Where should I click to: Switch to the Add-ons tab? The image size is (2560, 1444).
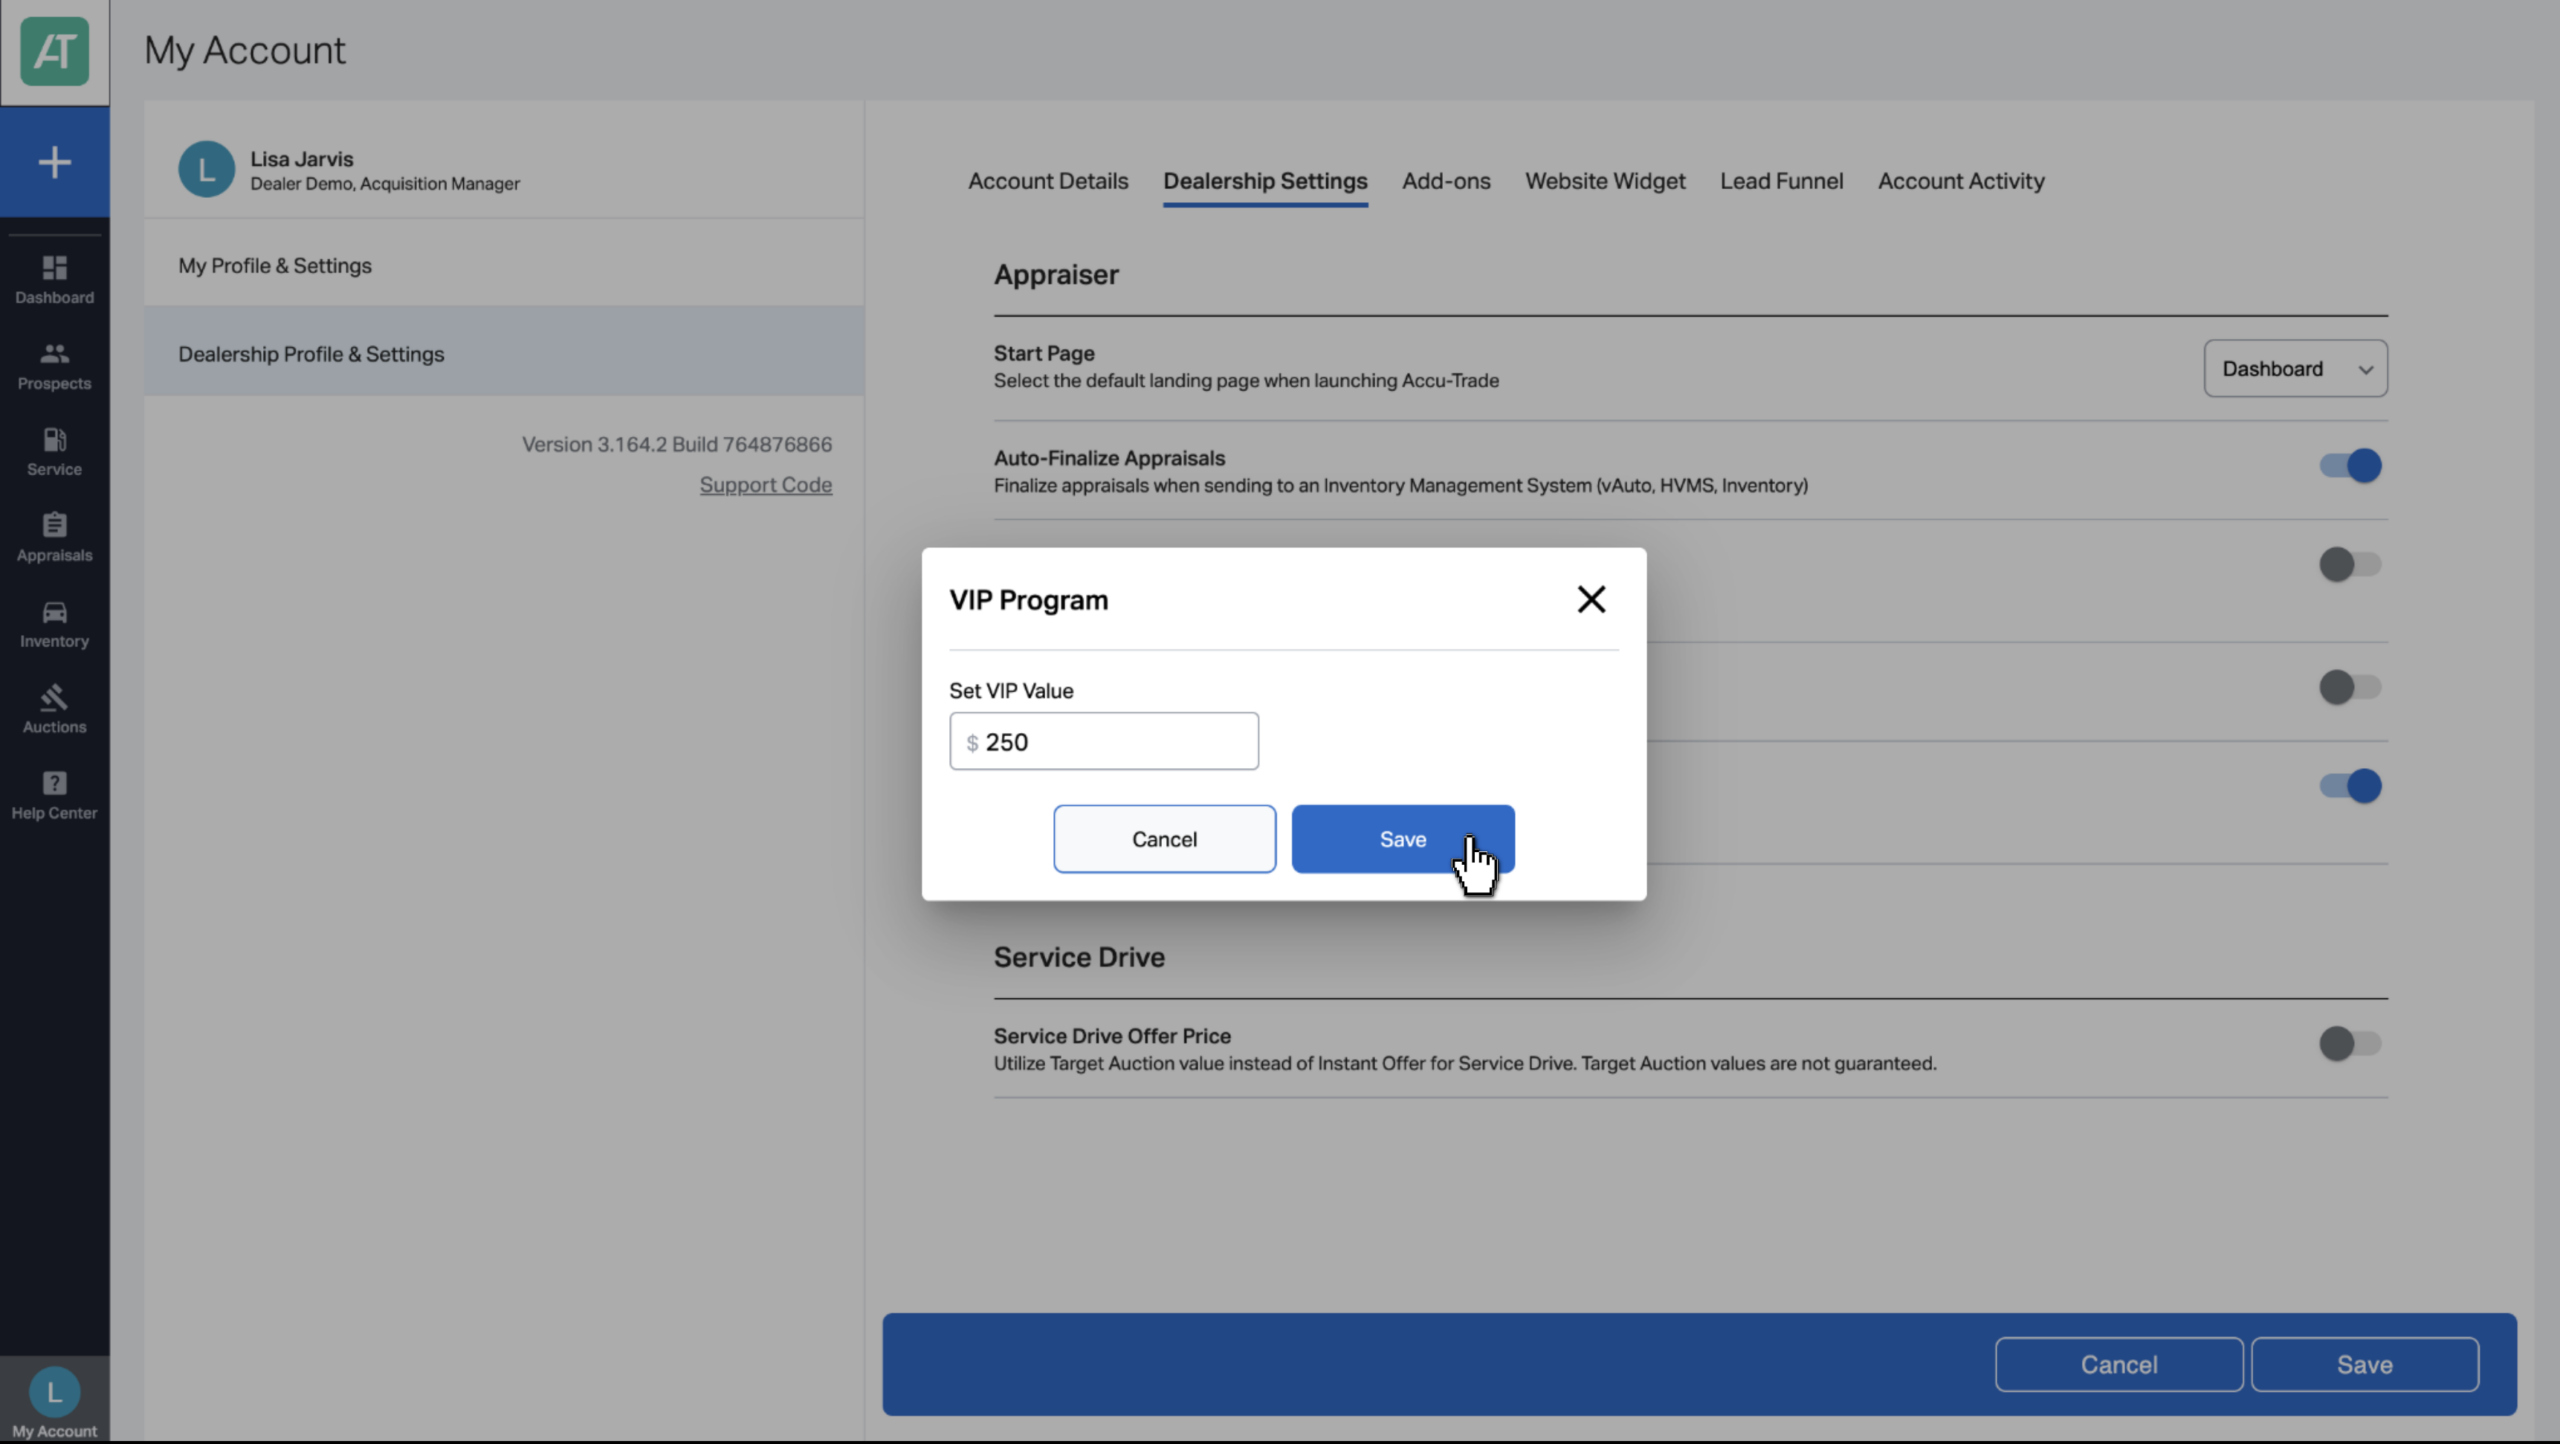pyautogui.click(x=1446, y=181)
